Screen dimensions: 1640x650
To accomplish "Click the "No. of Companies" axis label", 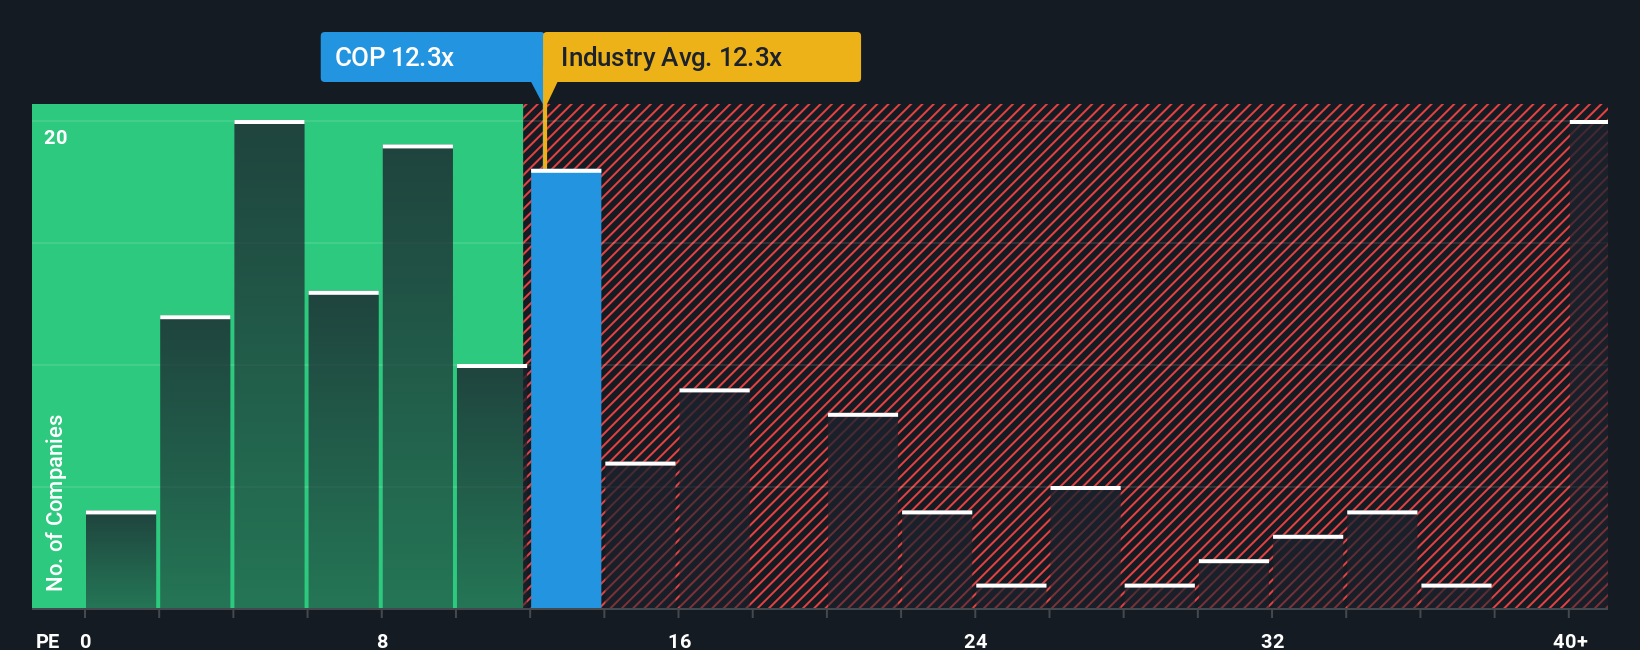I will point(55,503).
